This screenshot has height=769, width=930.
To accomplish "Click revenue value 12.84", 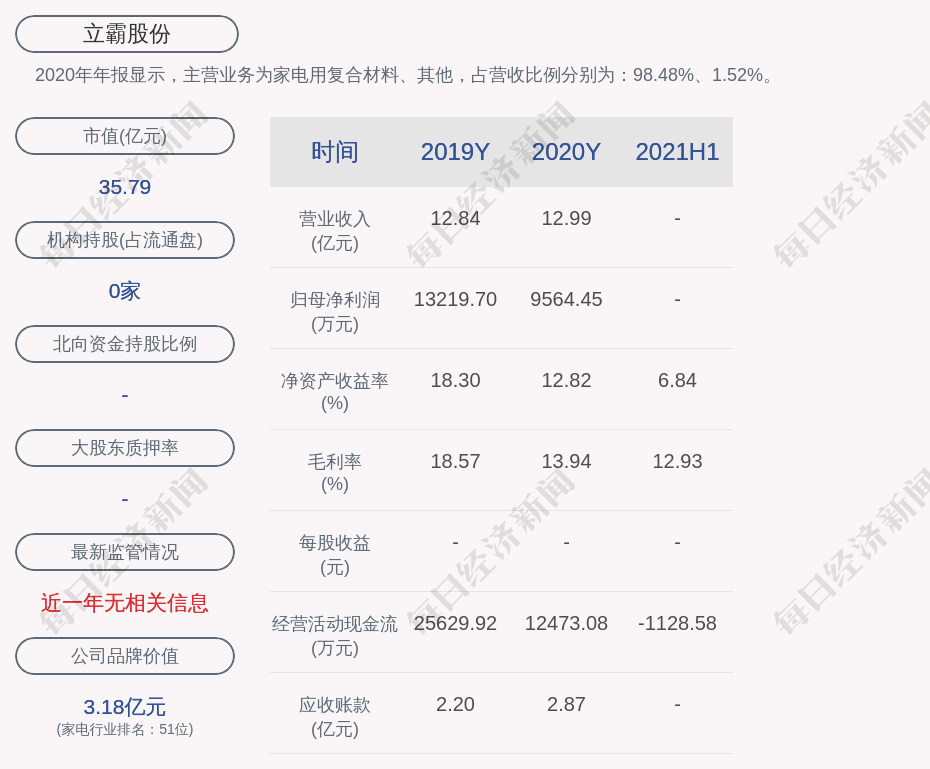I will pos(455,218).
